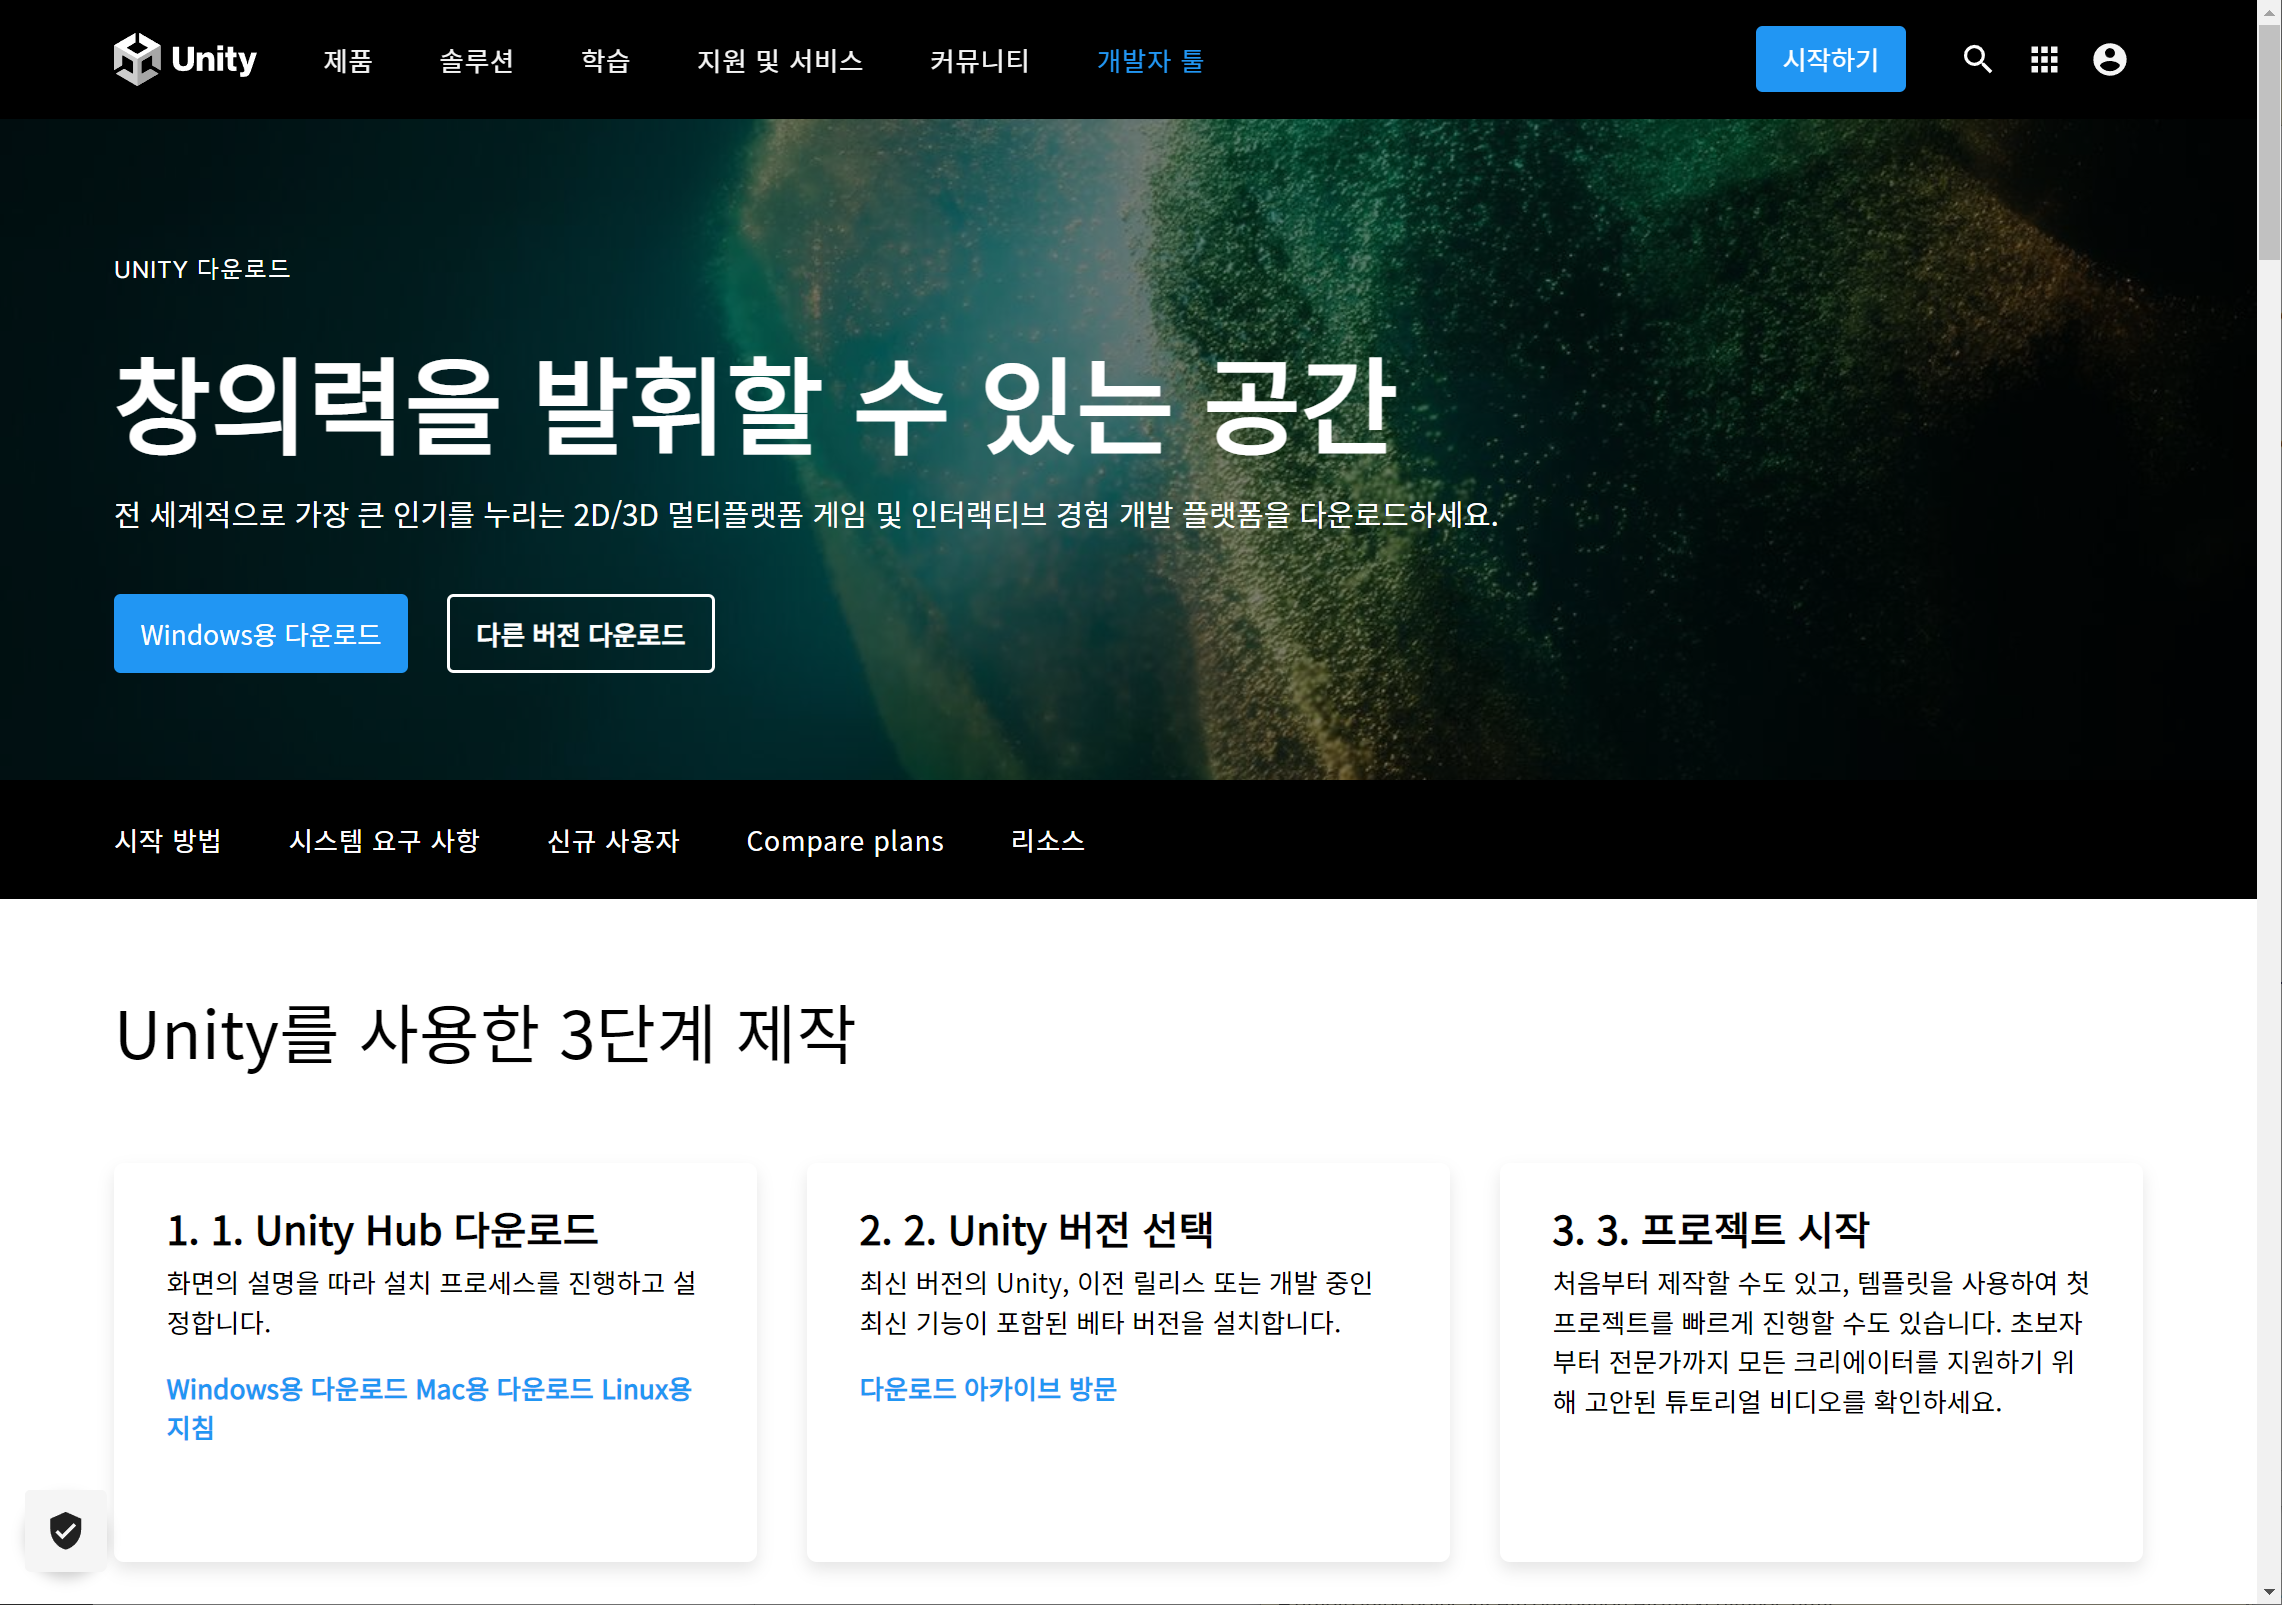Open the 다운로드 아카이브 방문 link
This screenshot has height=1605, width=2282.
click(x=987, y=1389)
